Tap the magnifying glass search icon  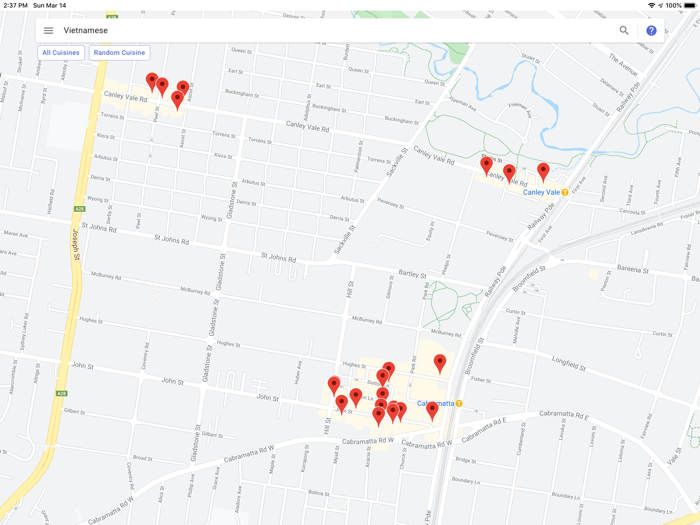pos(624,30)
